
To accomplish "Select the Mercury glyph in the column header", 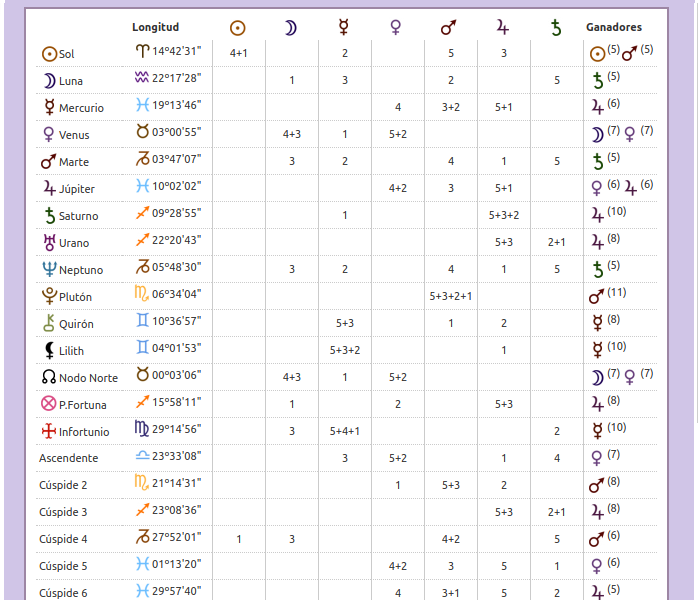I will click(x=344, y=28).
